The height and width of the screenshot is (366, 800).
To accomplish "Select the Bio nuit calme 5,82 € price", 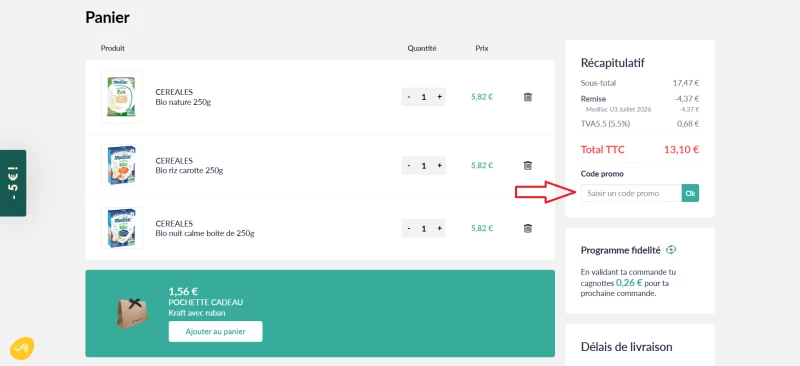I will tap(482, 228).
